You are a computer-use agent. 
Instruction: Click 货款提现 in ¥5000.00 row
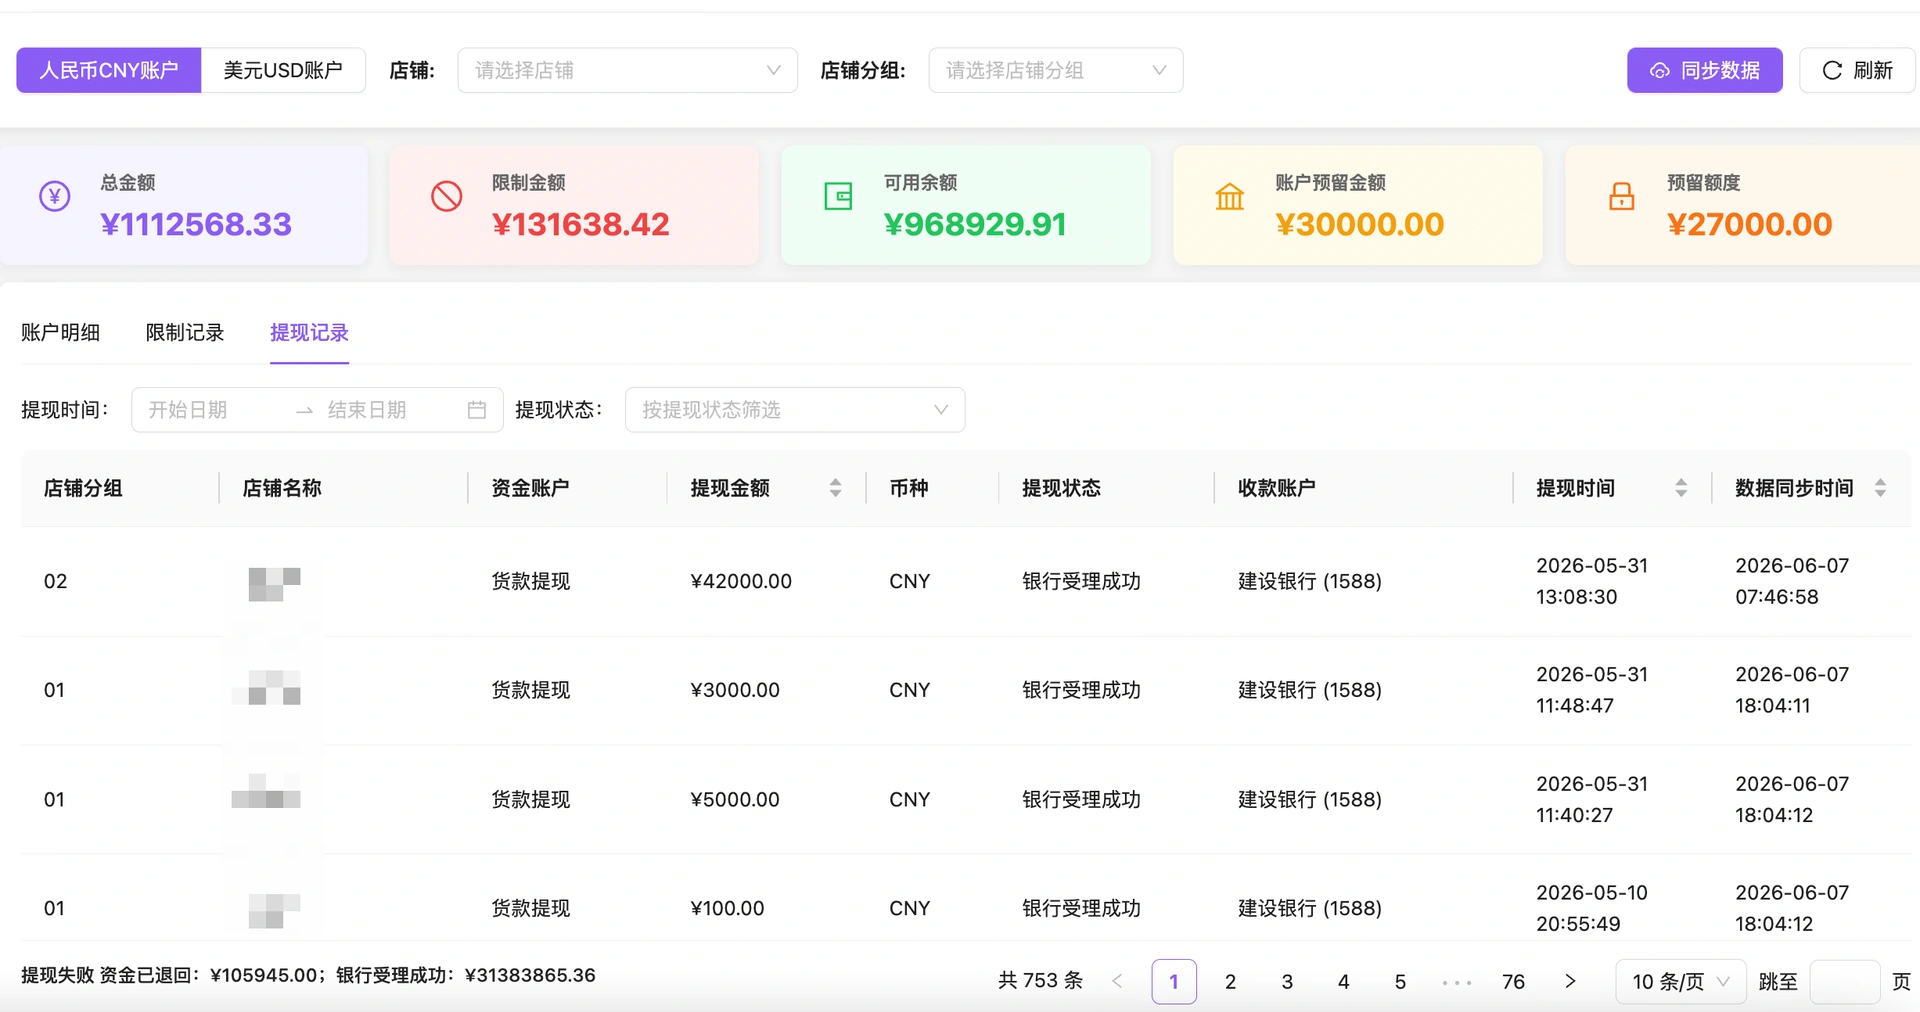pyautogui.click(x=530, y=800)
